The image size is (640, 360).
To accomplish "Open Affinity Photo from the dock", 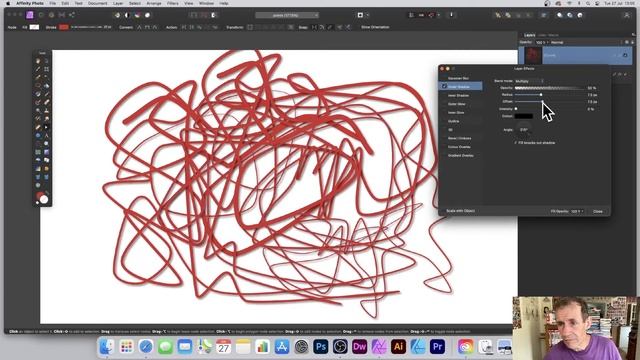I will click(x=379, y=347).
